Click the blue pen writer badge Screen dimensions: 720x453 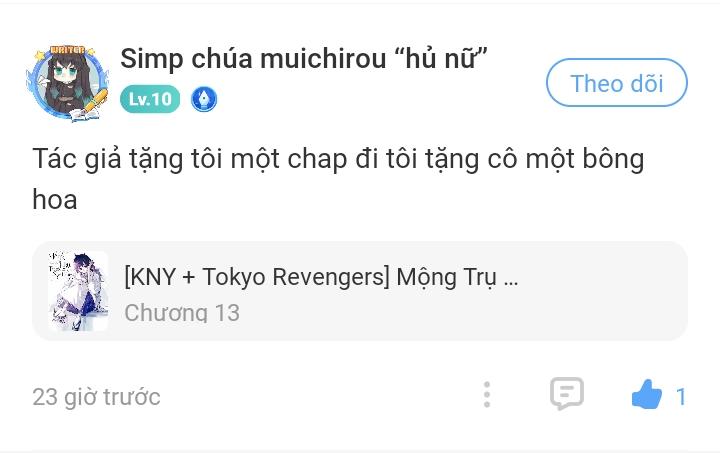coord(204,99)
